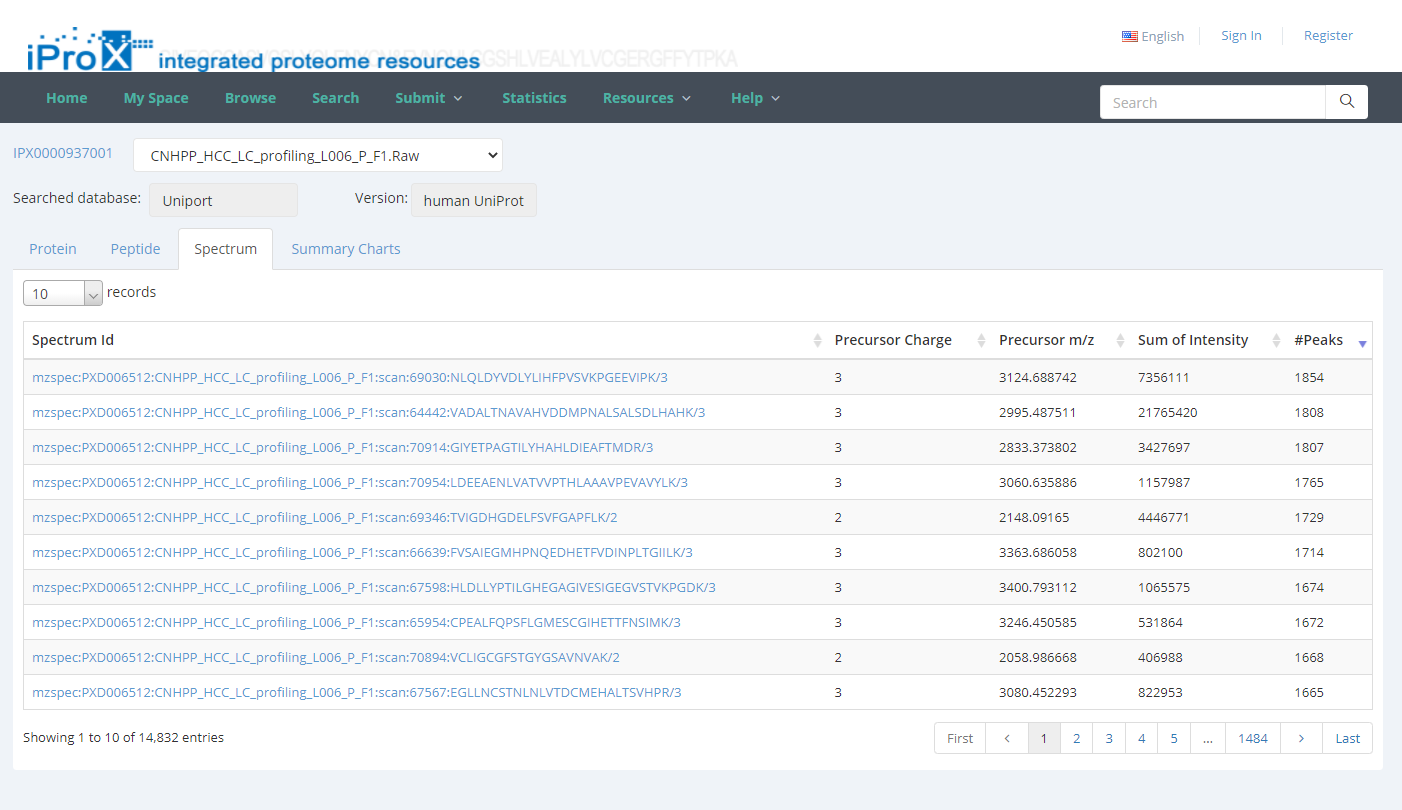The width and height of the screenshot is (1402, 810).
Task: Click the Register link
Action: click(x=1328, y=36)
